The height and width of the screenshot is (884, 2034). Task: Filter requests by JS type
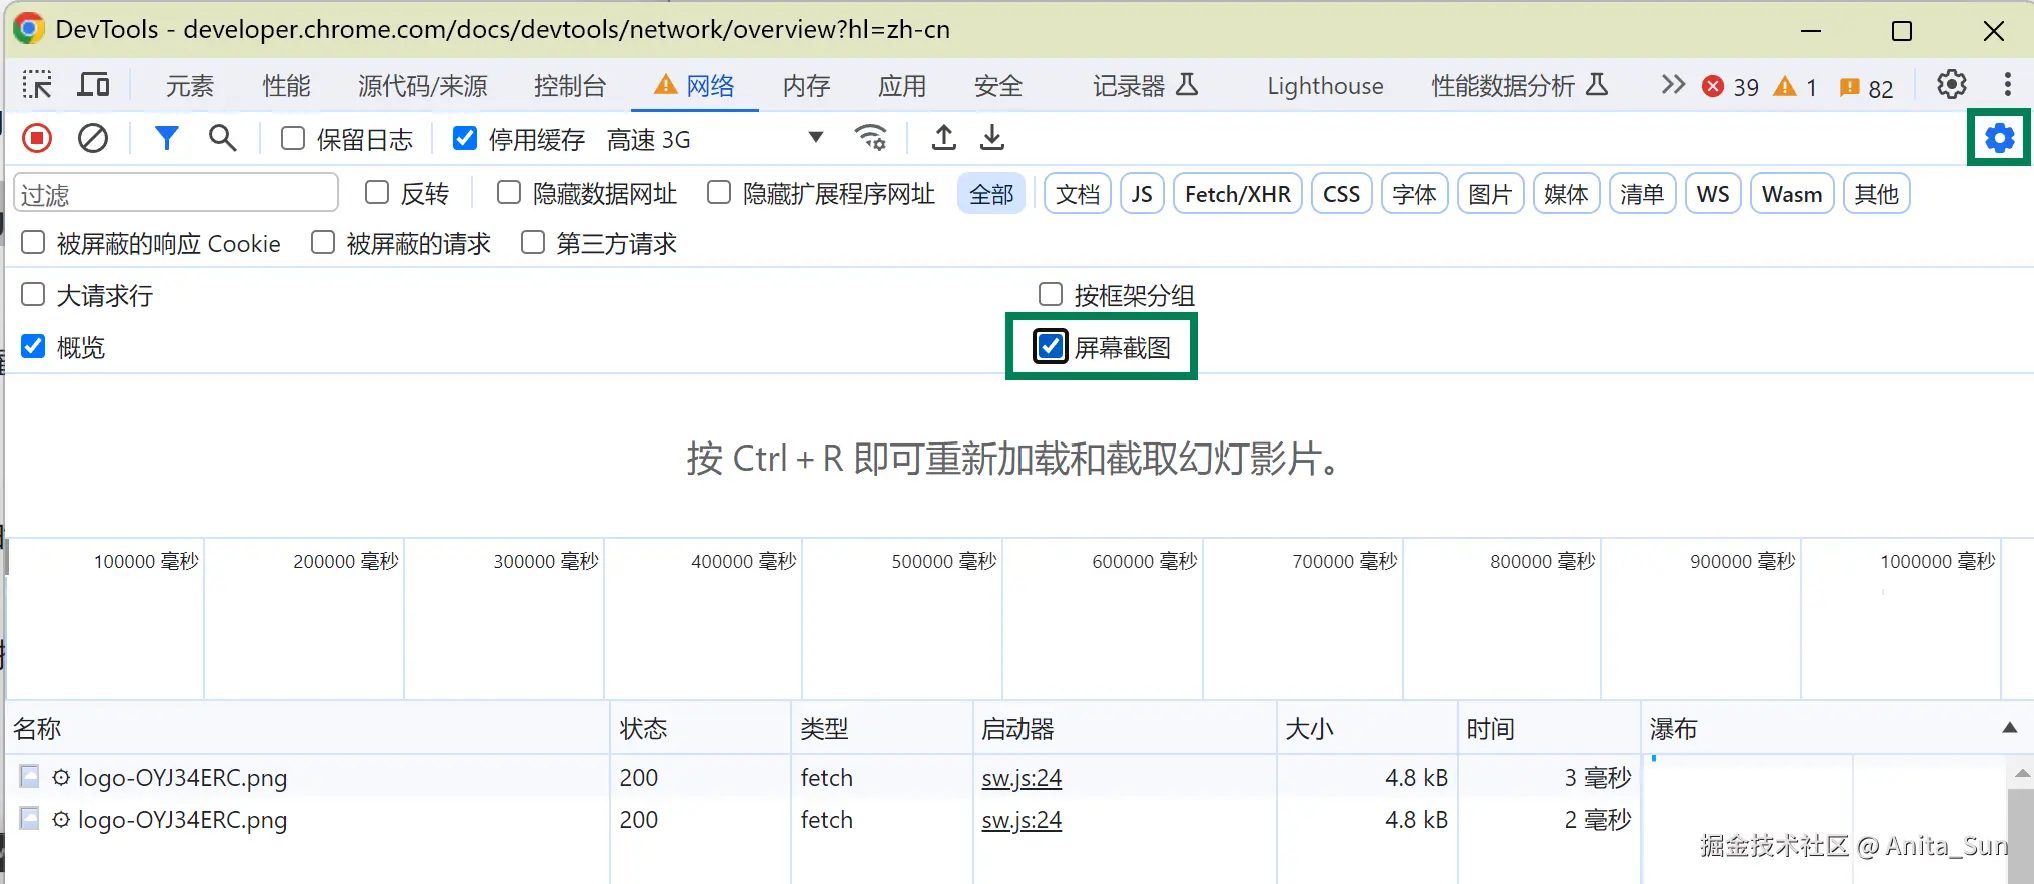(x=1142, y=194)
